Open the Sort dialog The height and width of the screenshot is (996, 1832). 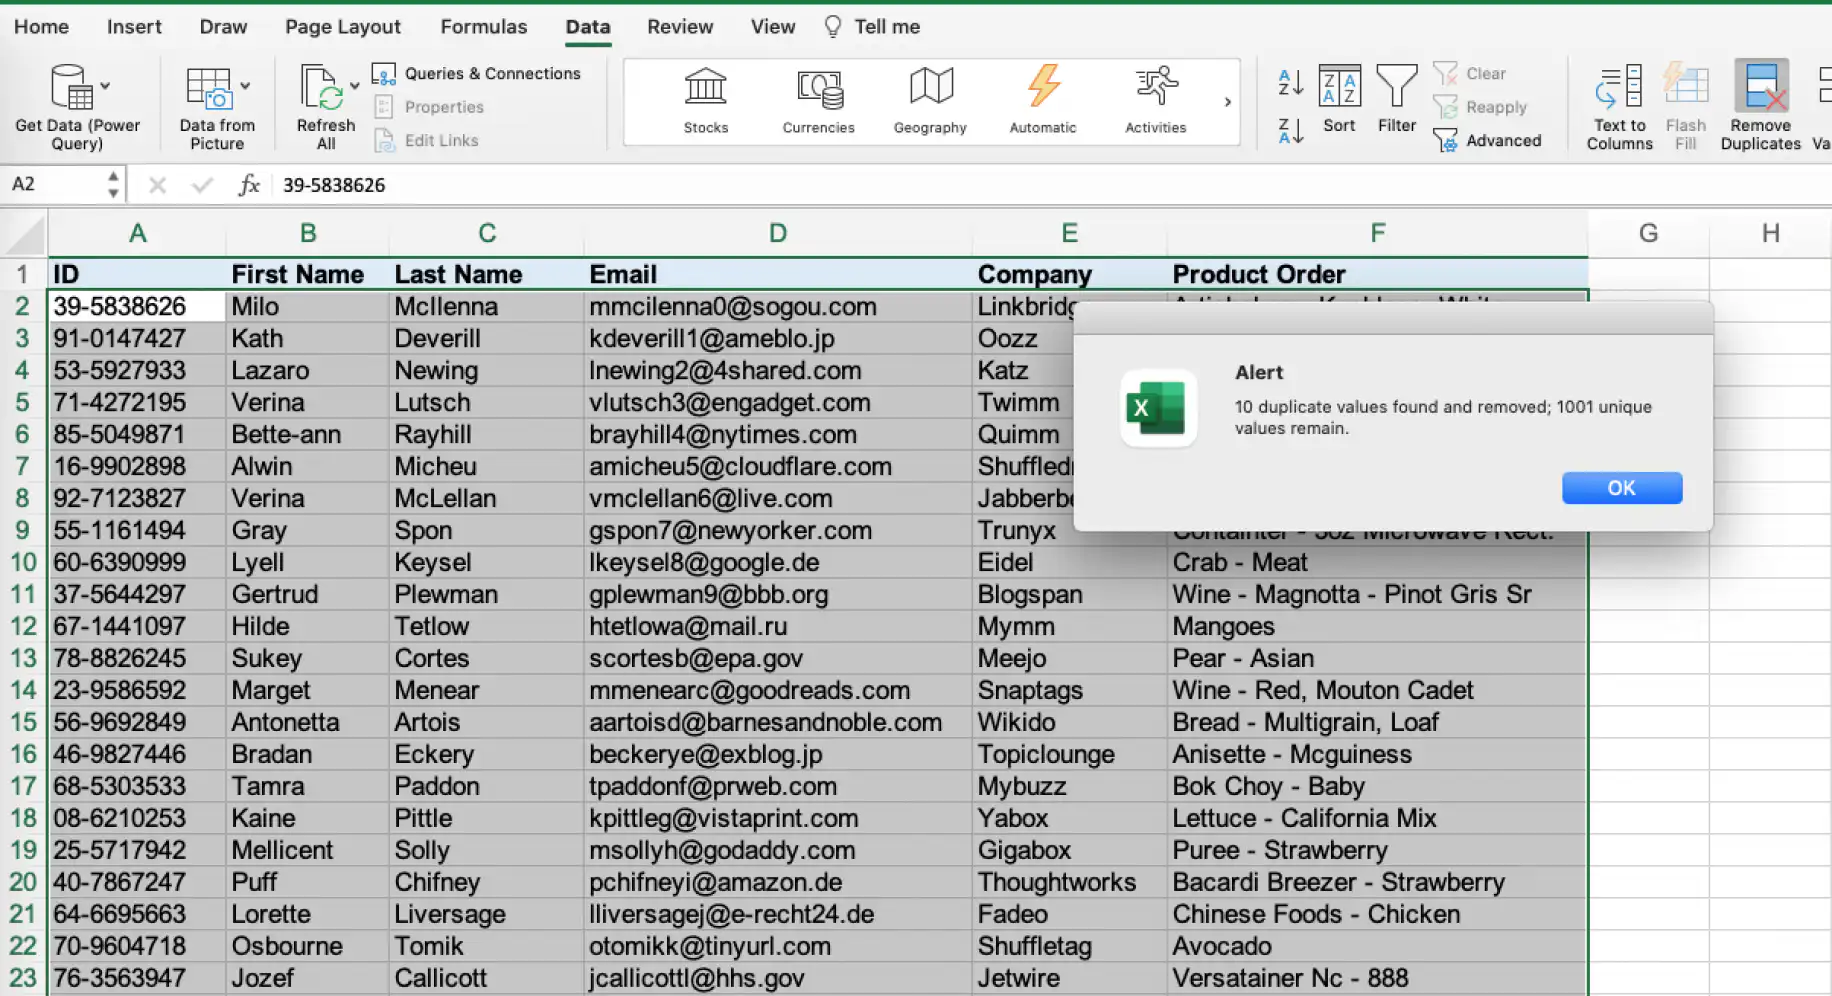(1339, 98)
